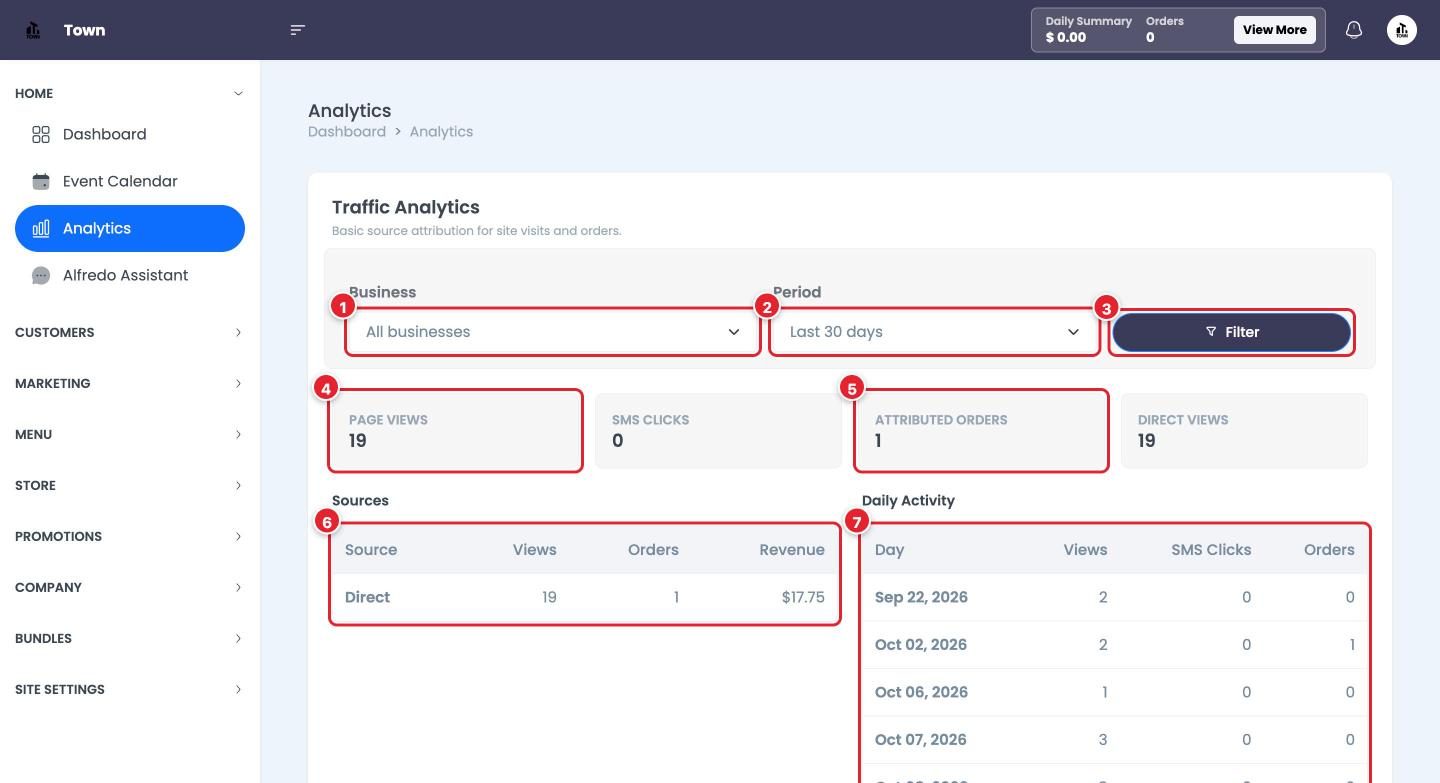
Task: Click the Town brand name
Action: pos(84,30)
